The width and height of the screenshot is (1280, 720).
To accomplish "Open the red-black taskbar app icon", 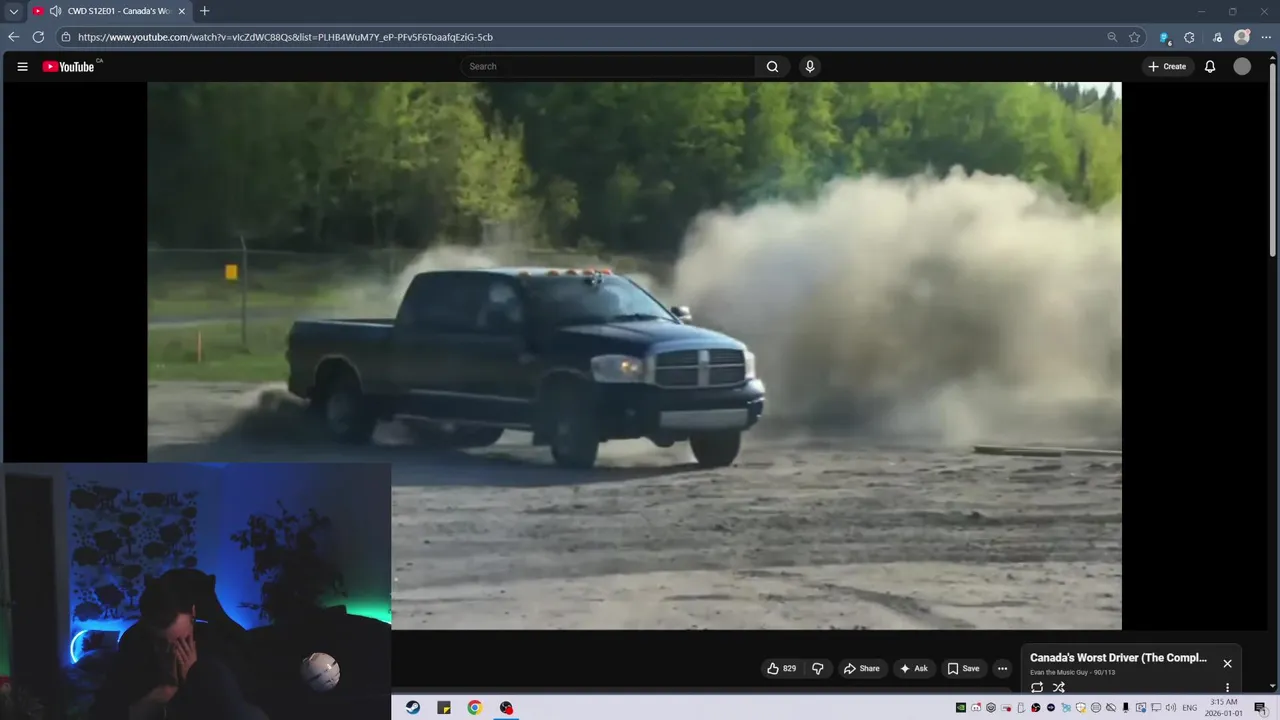I will click(506, 708).
